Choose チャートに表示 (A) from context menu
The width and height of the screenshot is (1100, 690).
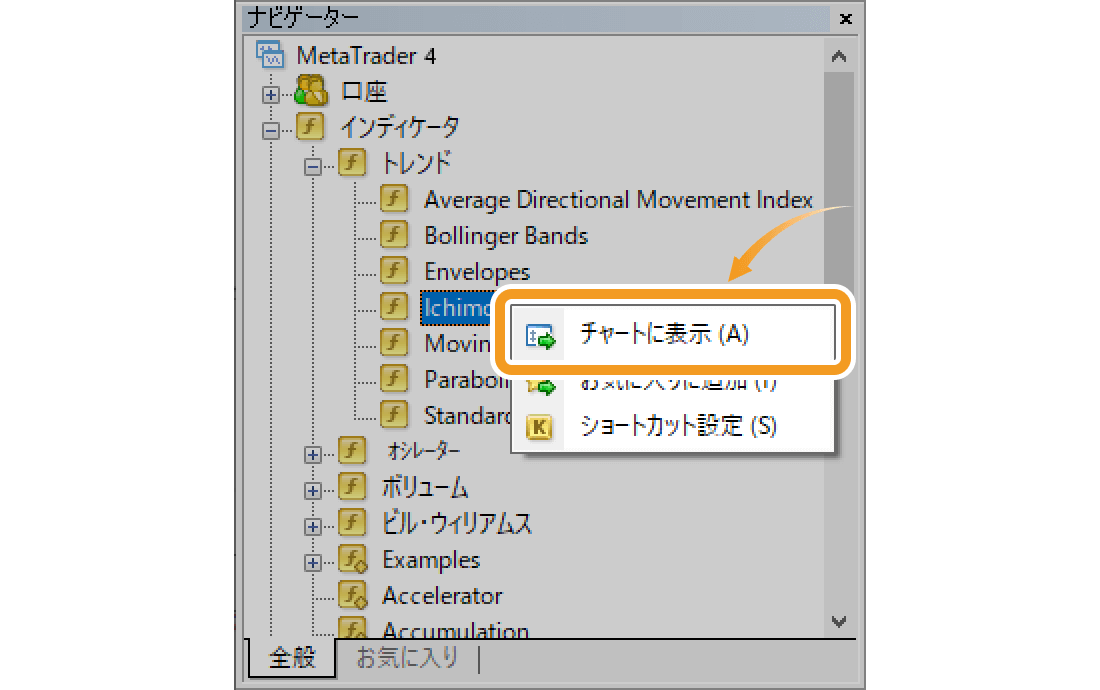click(x=673, y=334)
